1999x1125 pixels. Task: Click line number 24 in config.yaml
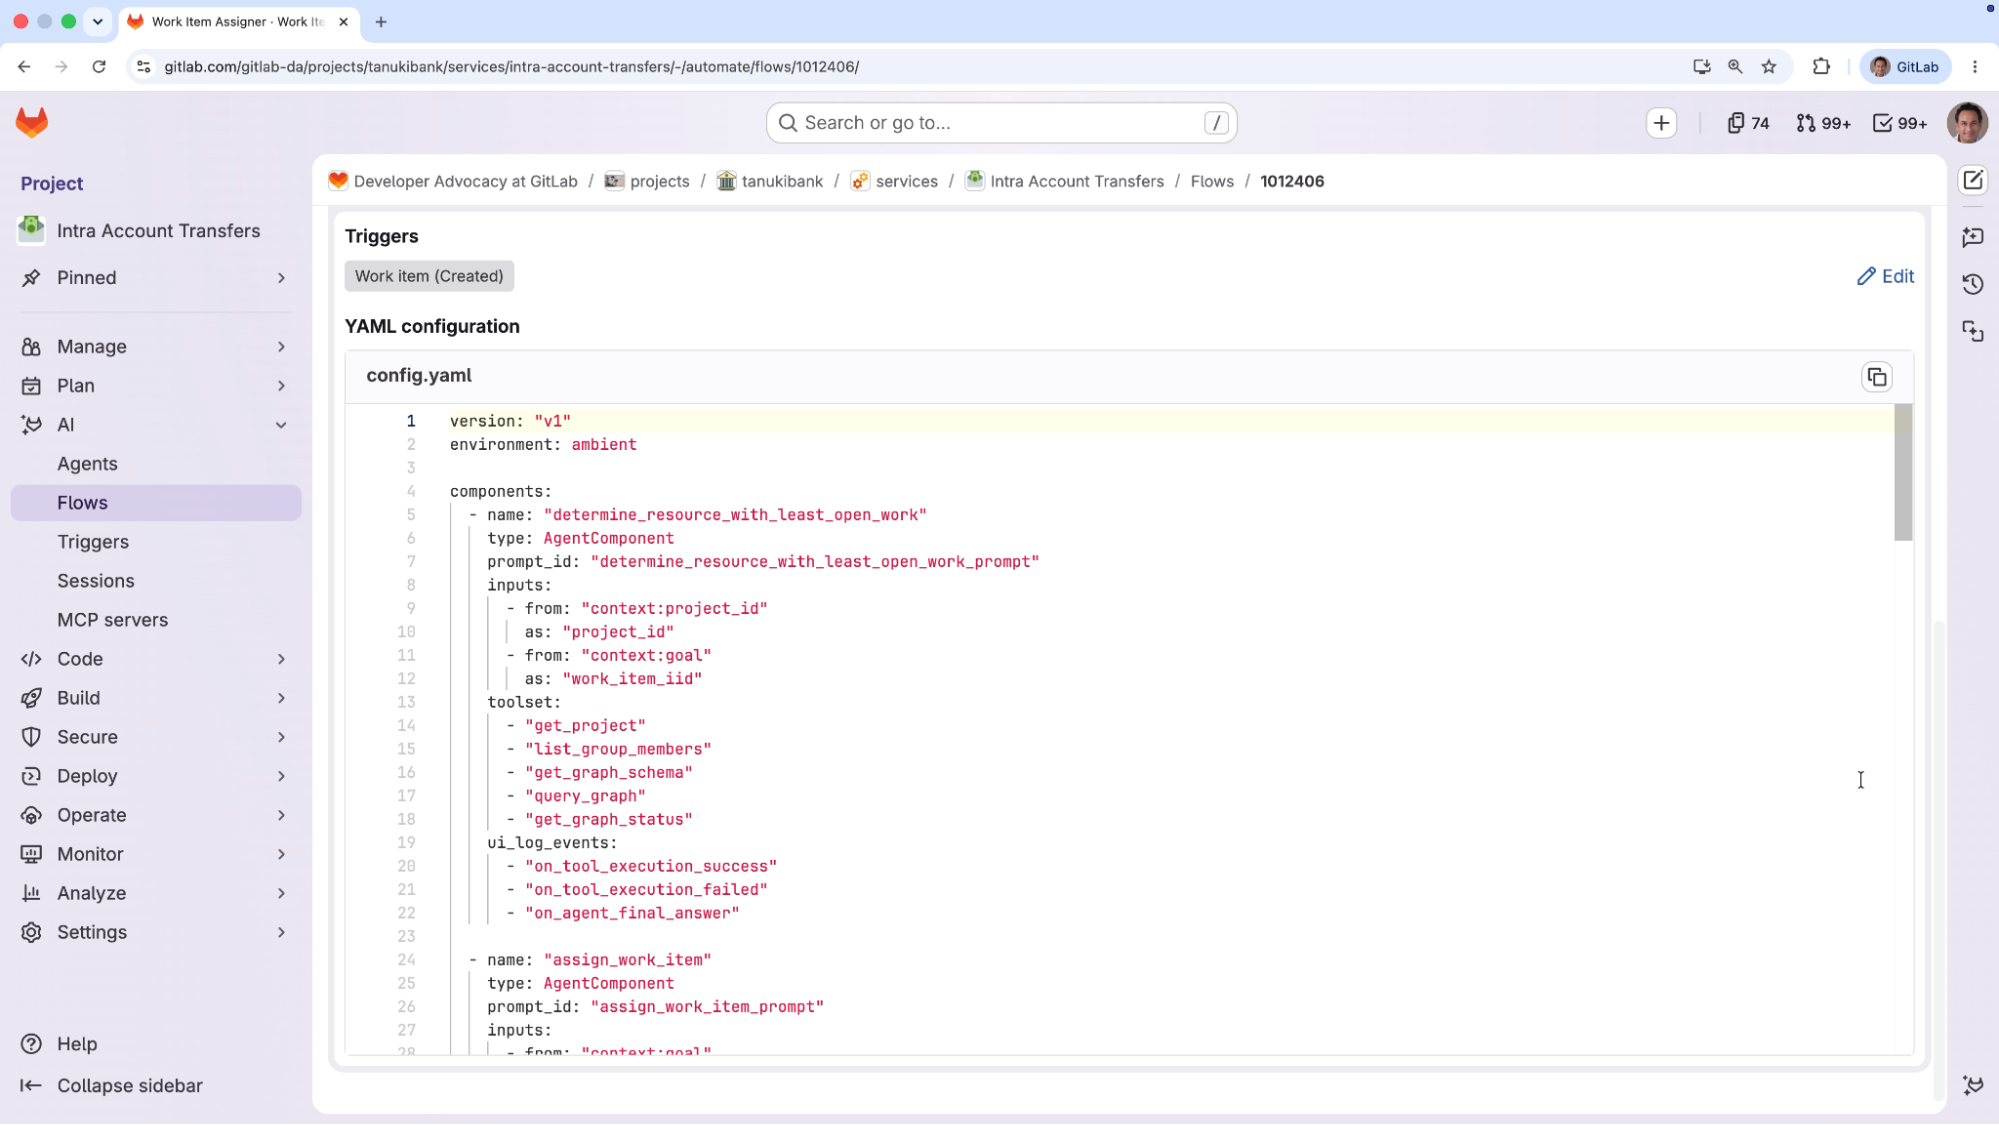[x=406, y=960]
